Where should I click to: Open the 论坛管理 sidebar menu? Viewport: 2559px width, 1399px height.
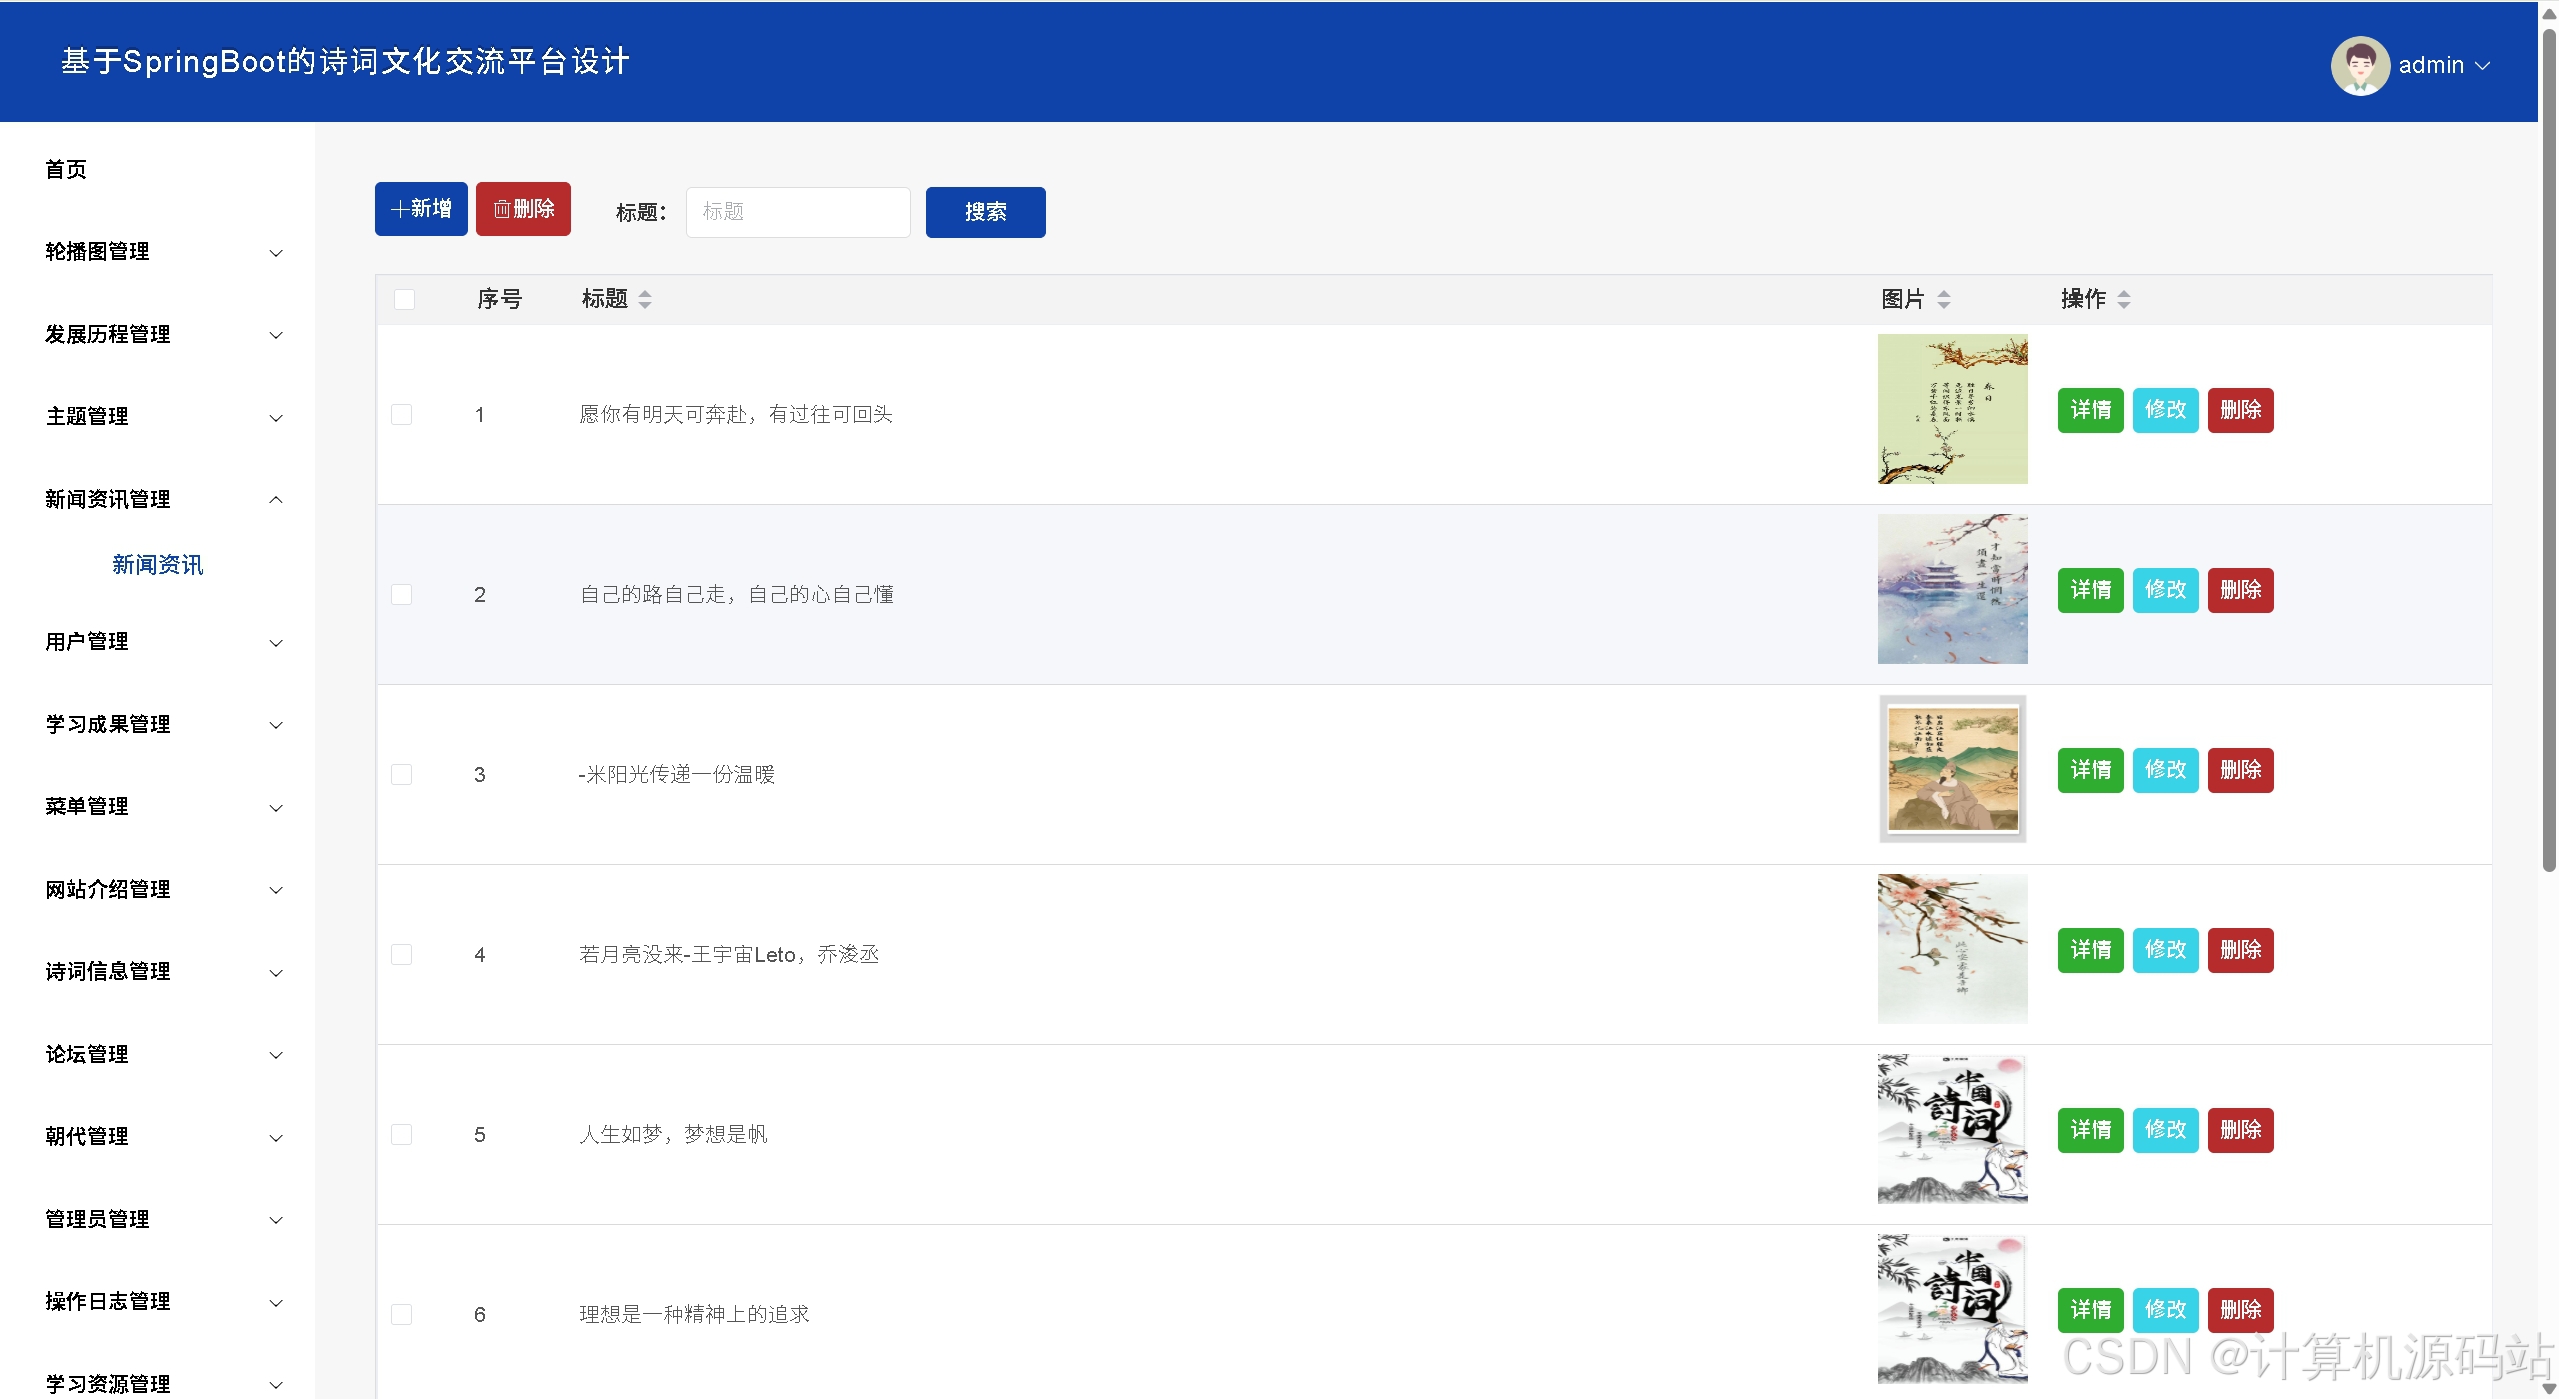click(x=158, y=1054)
